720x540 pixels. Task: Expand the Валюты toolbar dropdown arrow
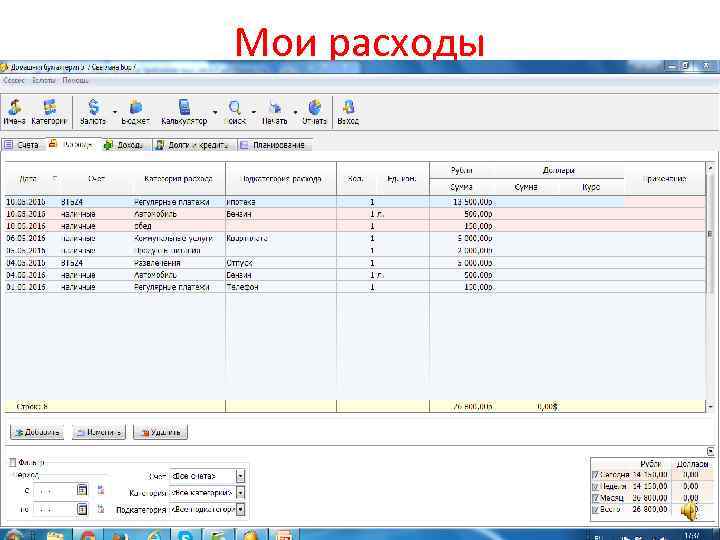115,112
